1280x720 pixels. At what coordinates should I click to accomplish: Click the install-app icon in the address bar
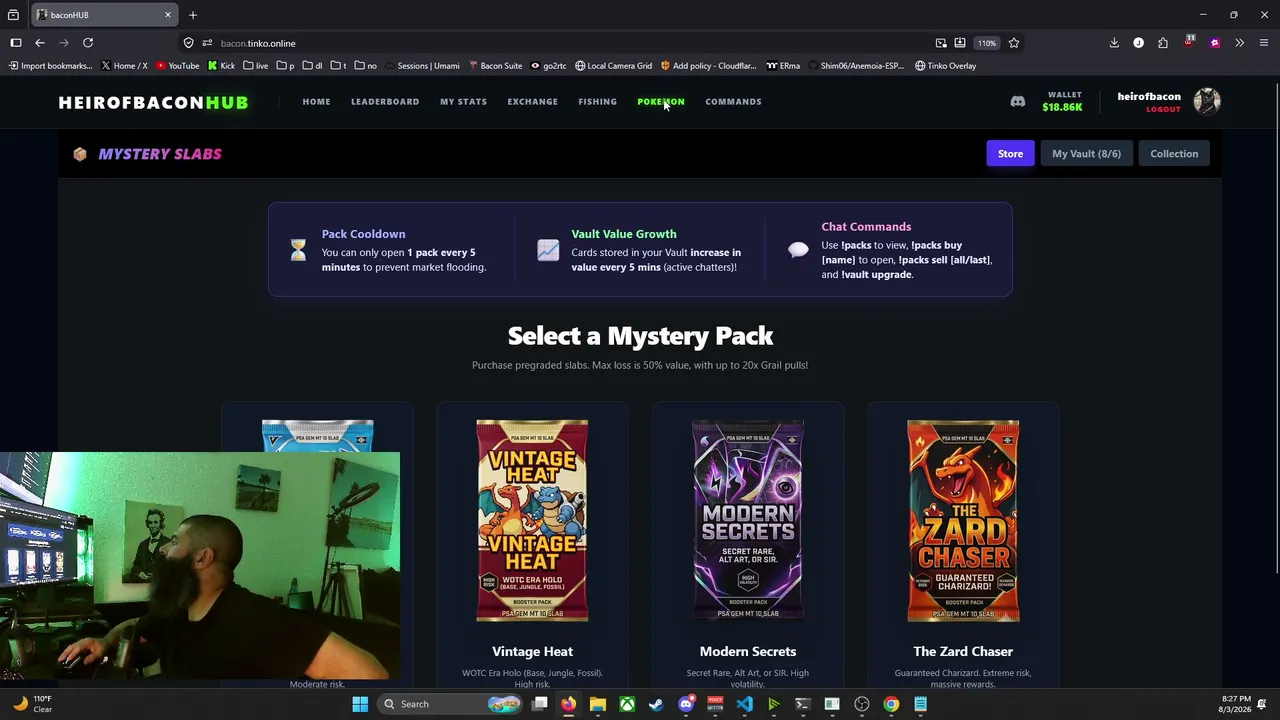click(960, 43)
